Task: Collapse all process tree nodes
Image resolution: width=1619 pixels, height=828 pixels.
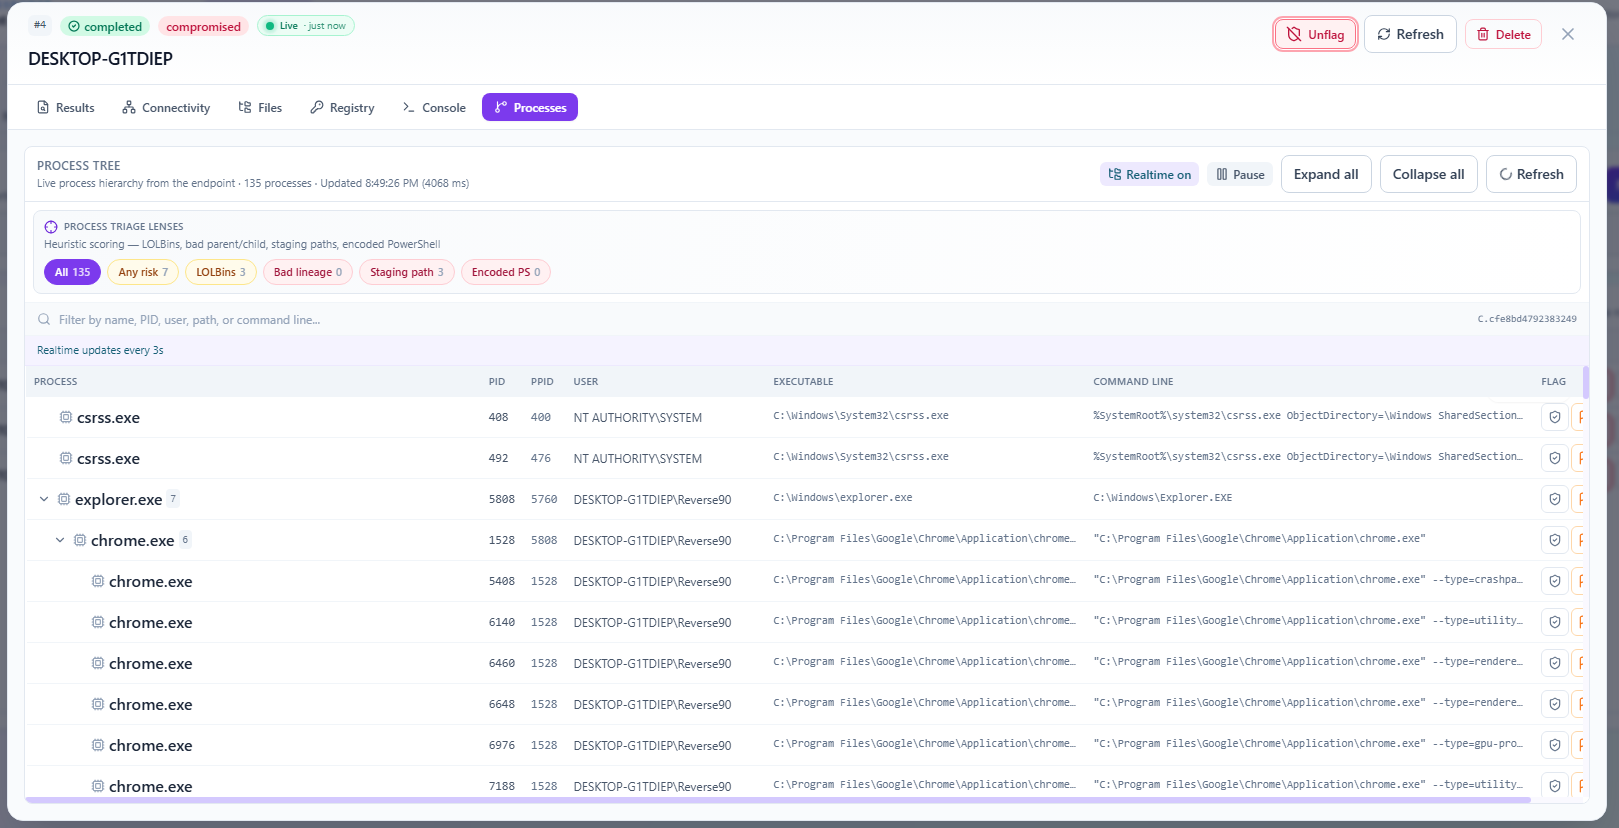Action: point(1428,174)
